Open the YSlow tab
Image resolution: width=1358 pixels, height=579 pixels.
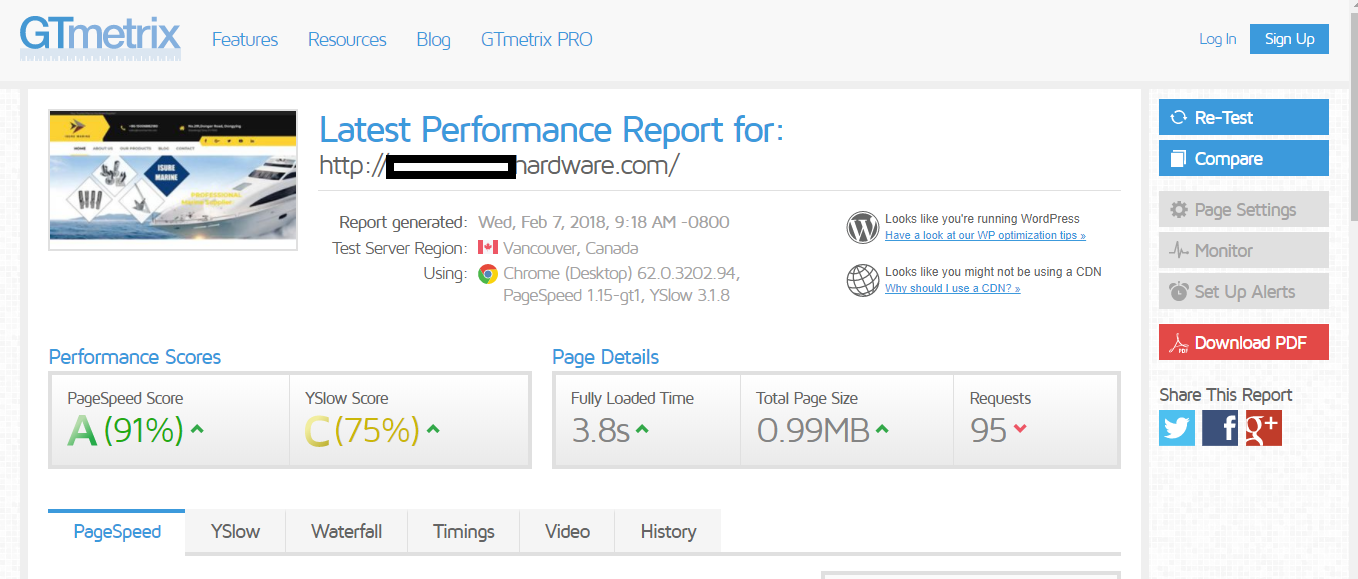(x=235, y=532)
